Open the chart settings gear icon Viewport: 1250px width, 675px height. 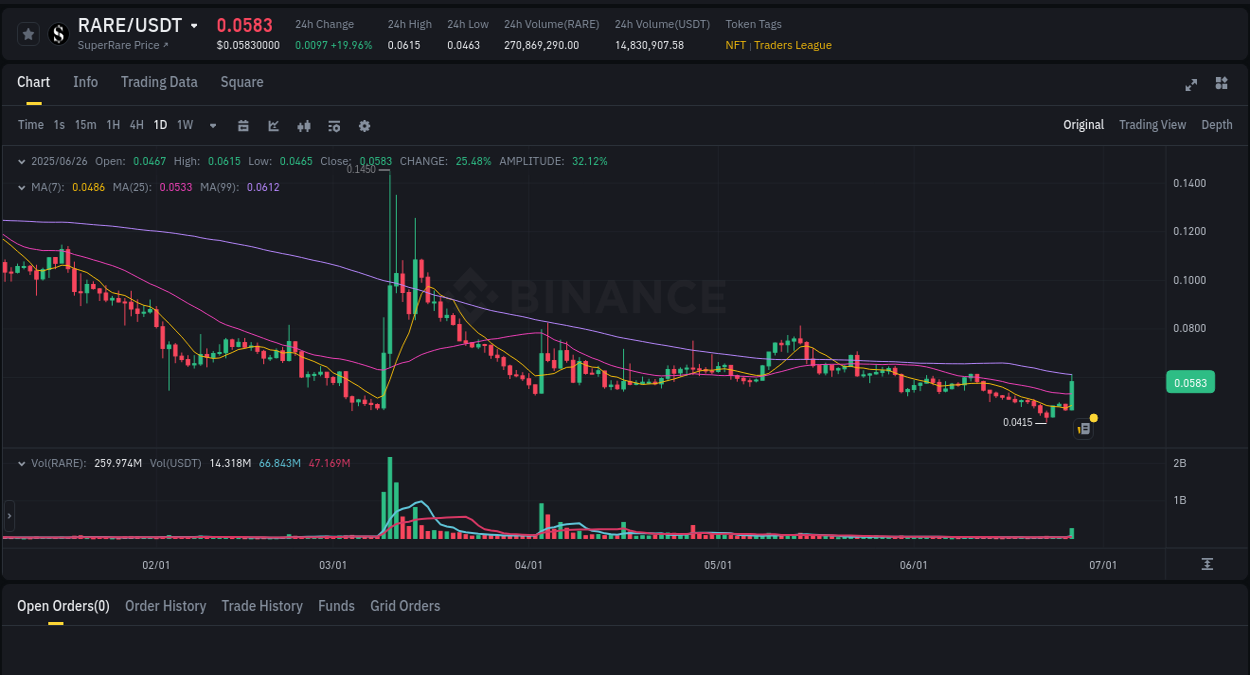point(364,125)
